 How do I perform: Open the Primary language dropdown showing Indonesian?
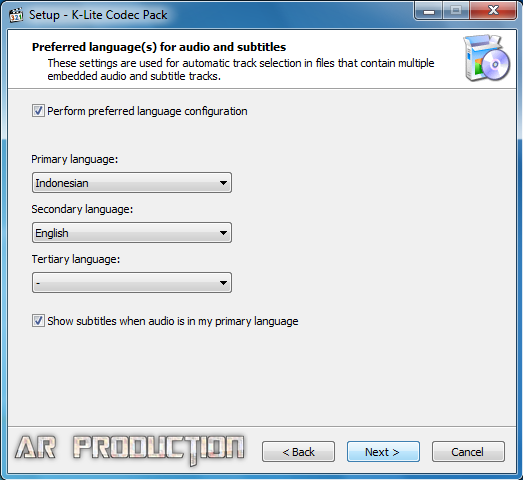(x=132, y=182)
